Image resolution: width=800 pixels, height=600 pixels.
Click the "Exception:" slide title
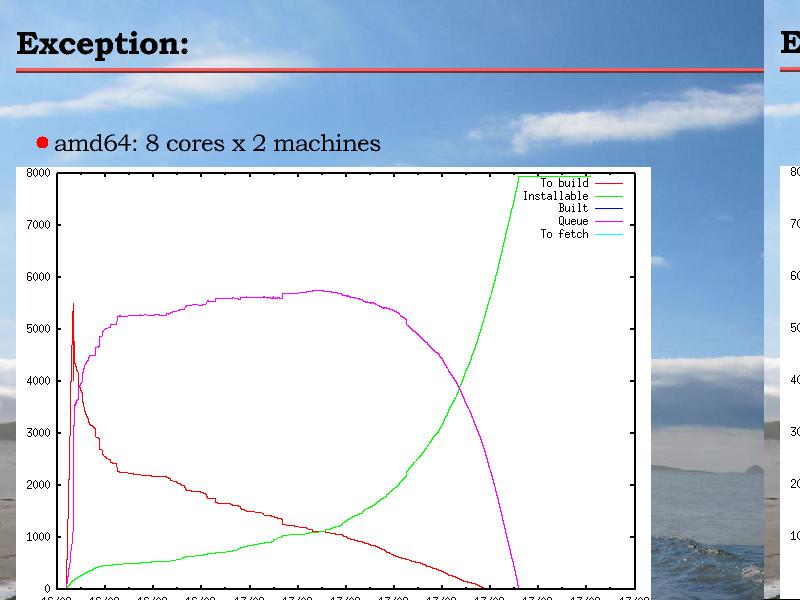[102, 45]
